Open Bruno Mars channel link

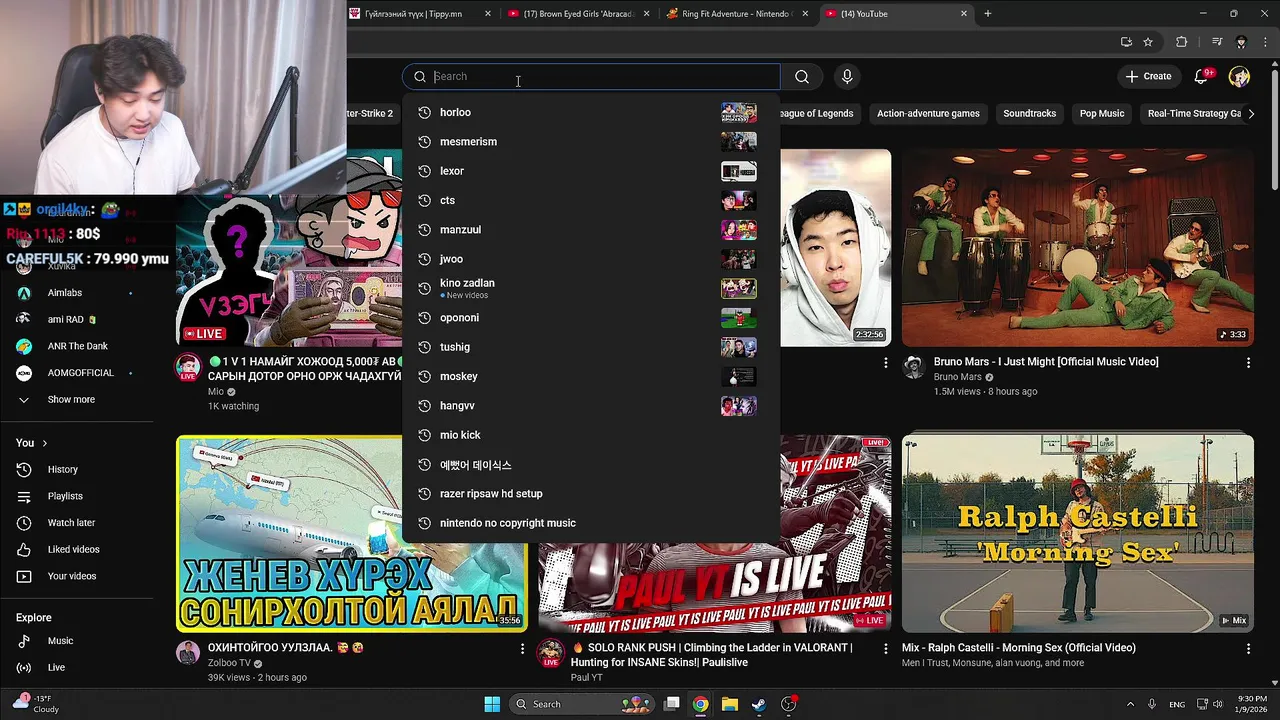[x=958, y=377]
